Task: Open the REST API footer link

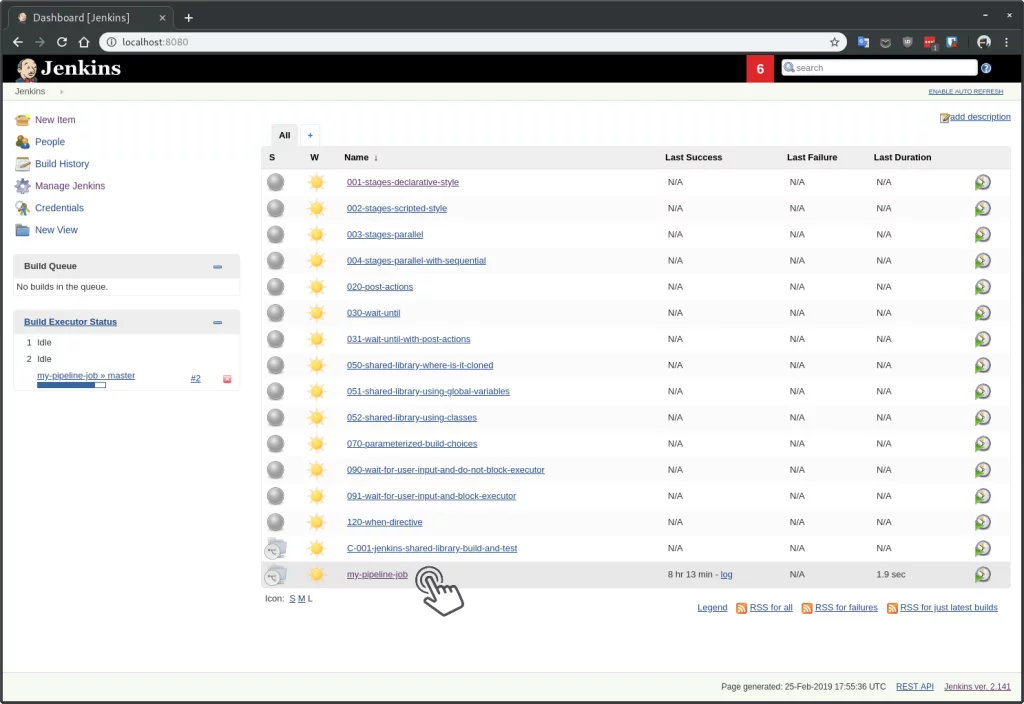Action: [x=914, y=687]
